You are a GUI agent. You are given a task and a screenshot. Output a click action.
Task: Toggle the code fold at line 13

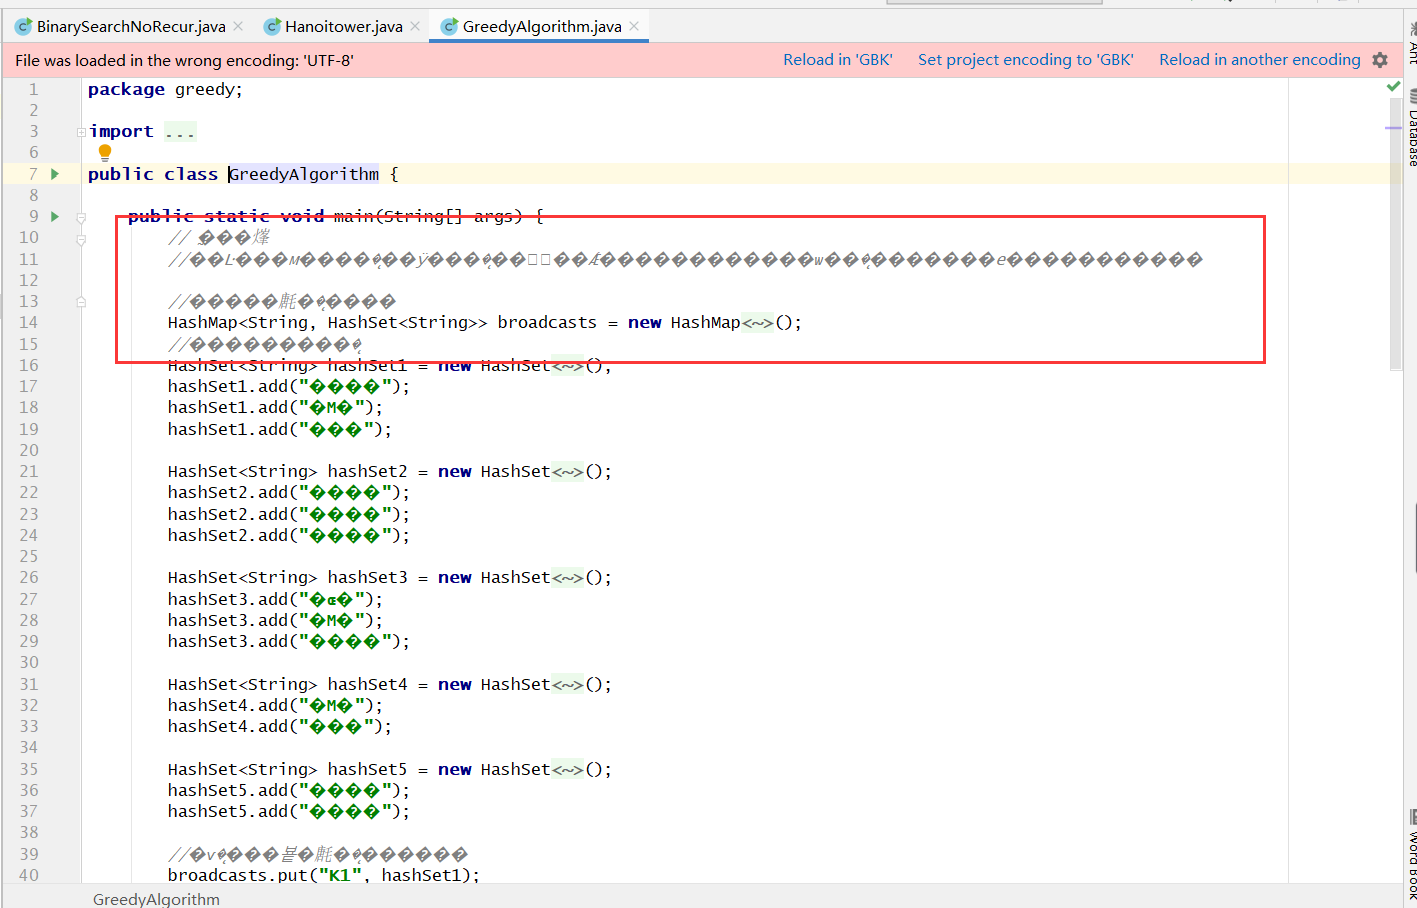coord(79,301)
